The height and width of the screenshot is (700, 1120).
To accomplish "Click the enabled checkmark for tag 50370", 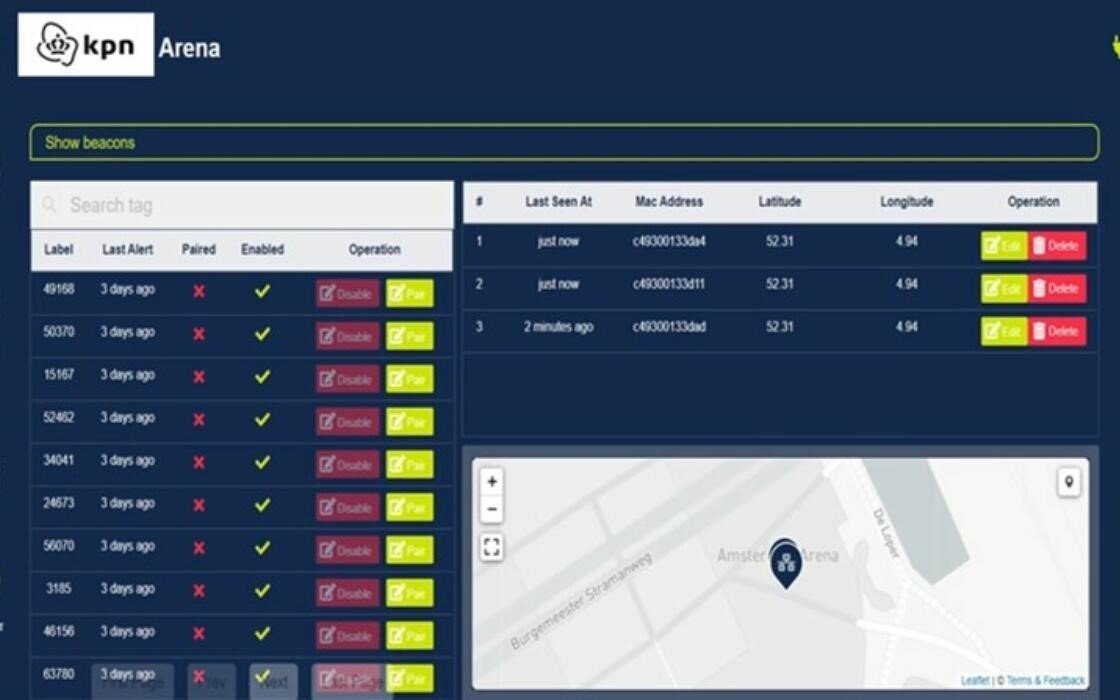I will click(262, 333).
